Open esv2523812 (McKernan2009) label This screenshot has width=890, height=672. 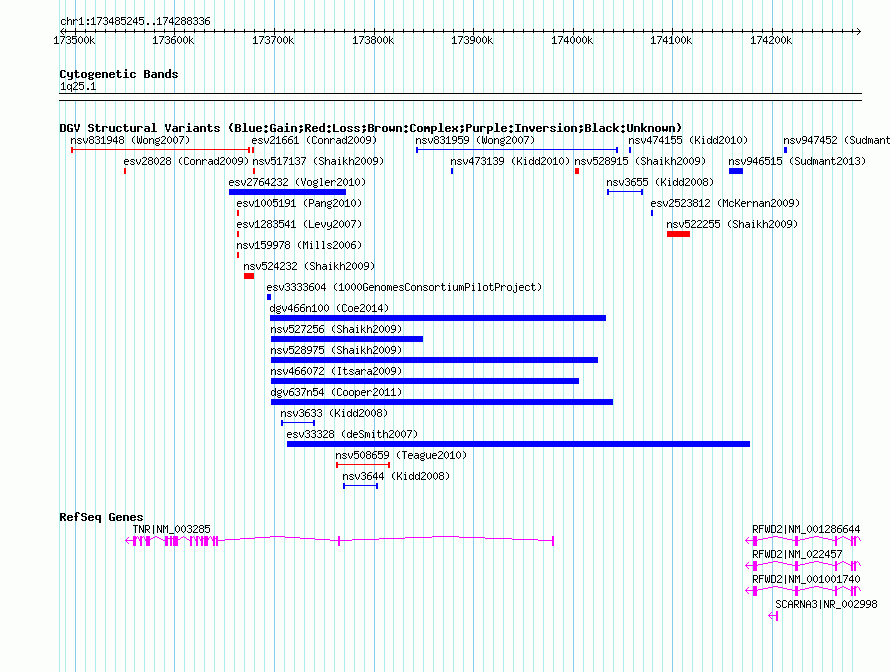click(x=725, y=203)
